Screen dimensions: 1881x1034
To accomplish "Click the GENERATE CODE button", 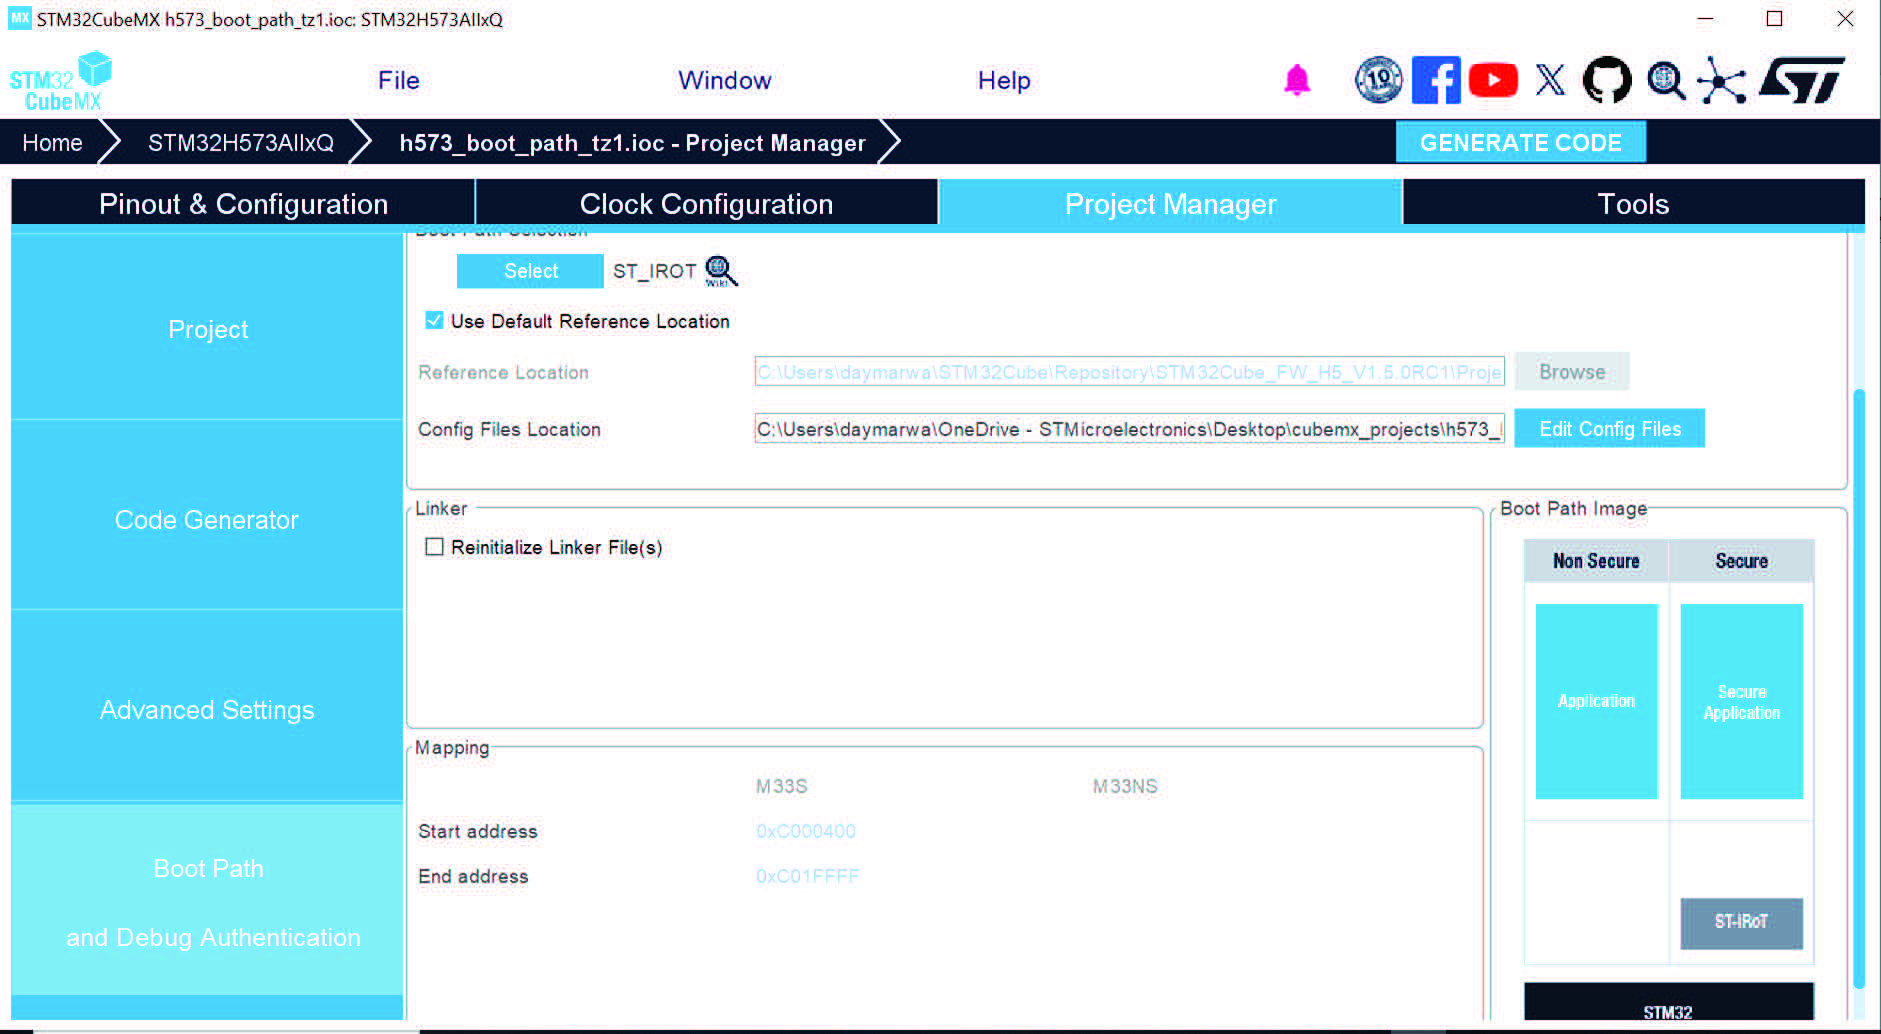I will (x=1521, y=142).
